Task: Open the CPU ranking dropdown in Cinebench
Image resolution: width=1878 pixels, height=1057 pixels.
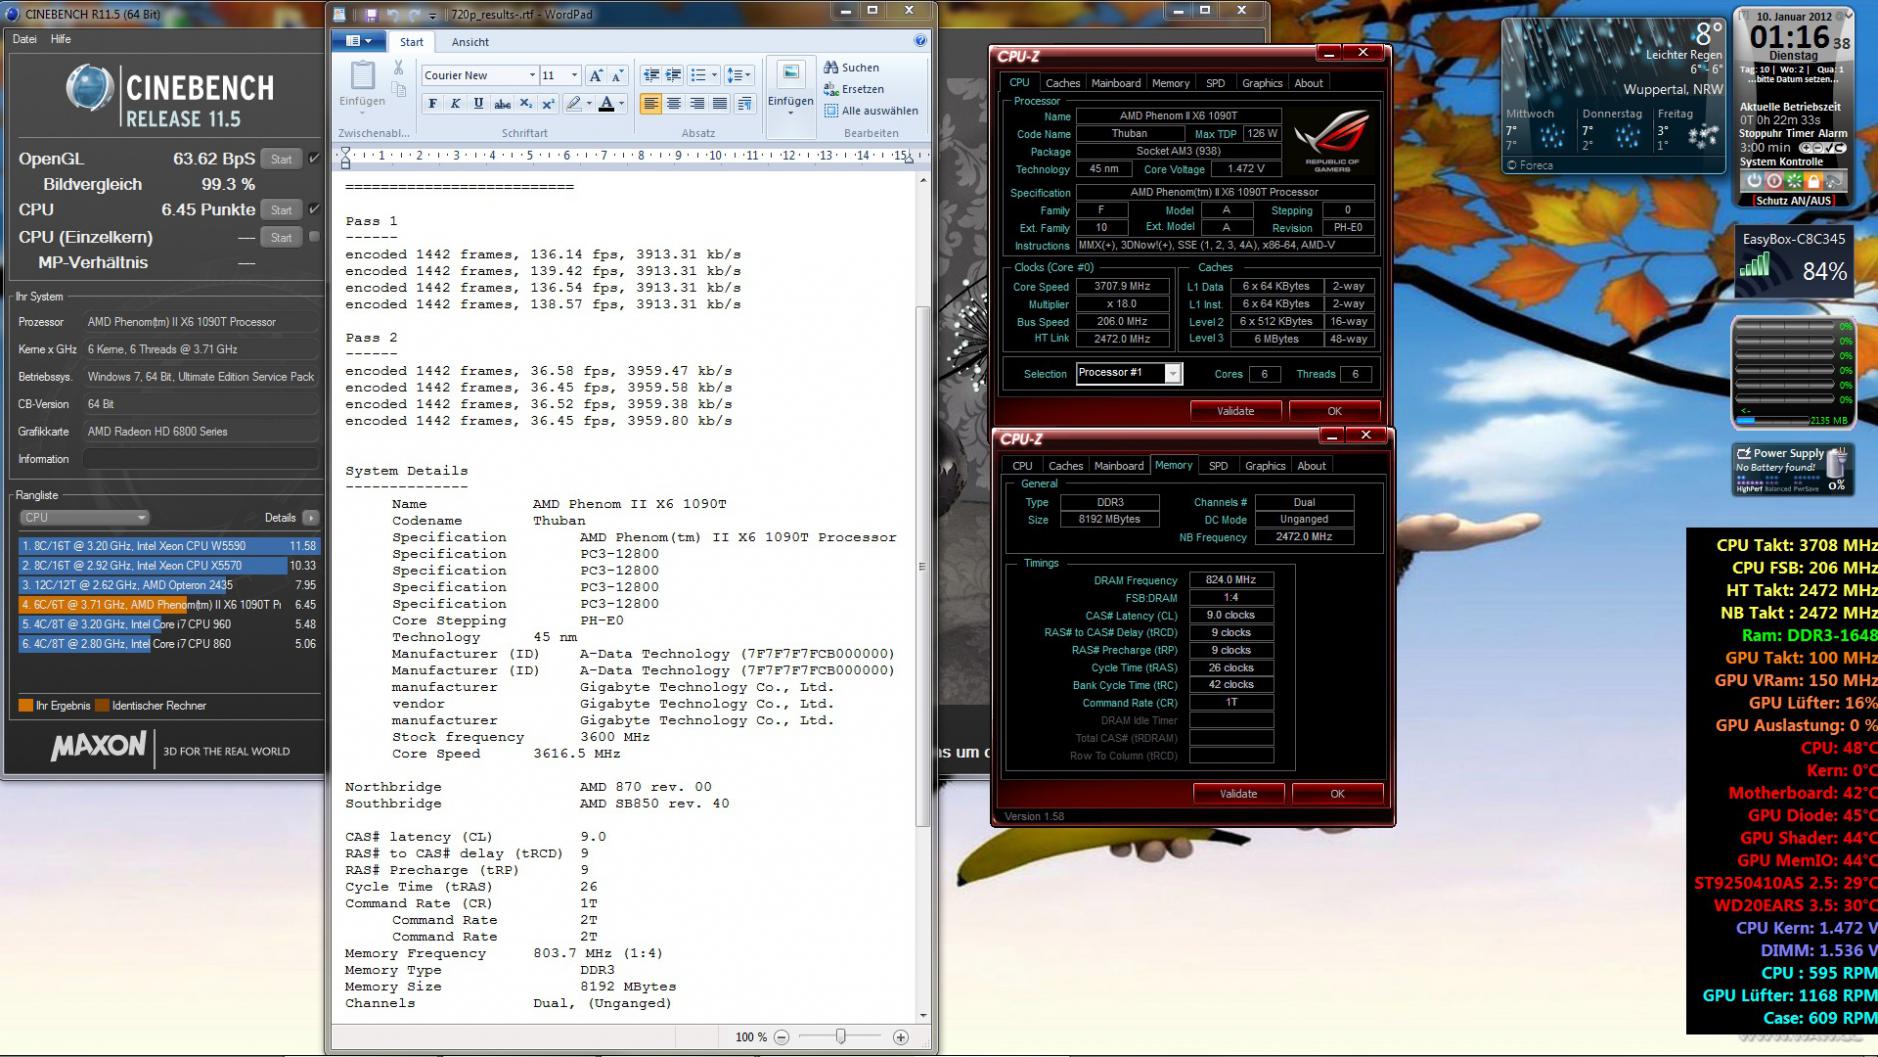Action: (x=84, y=517)
